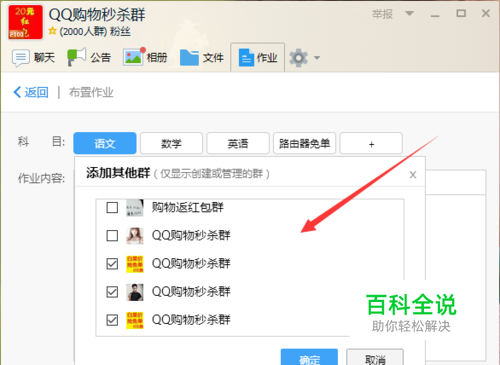Switch to the 作业 homework tab
Screen dimensions: 500x365
[x=257, y=58]
